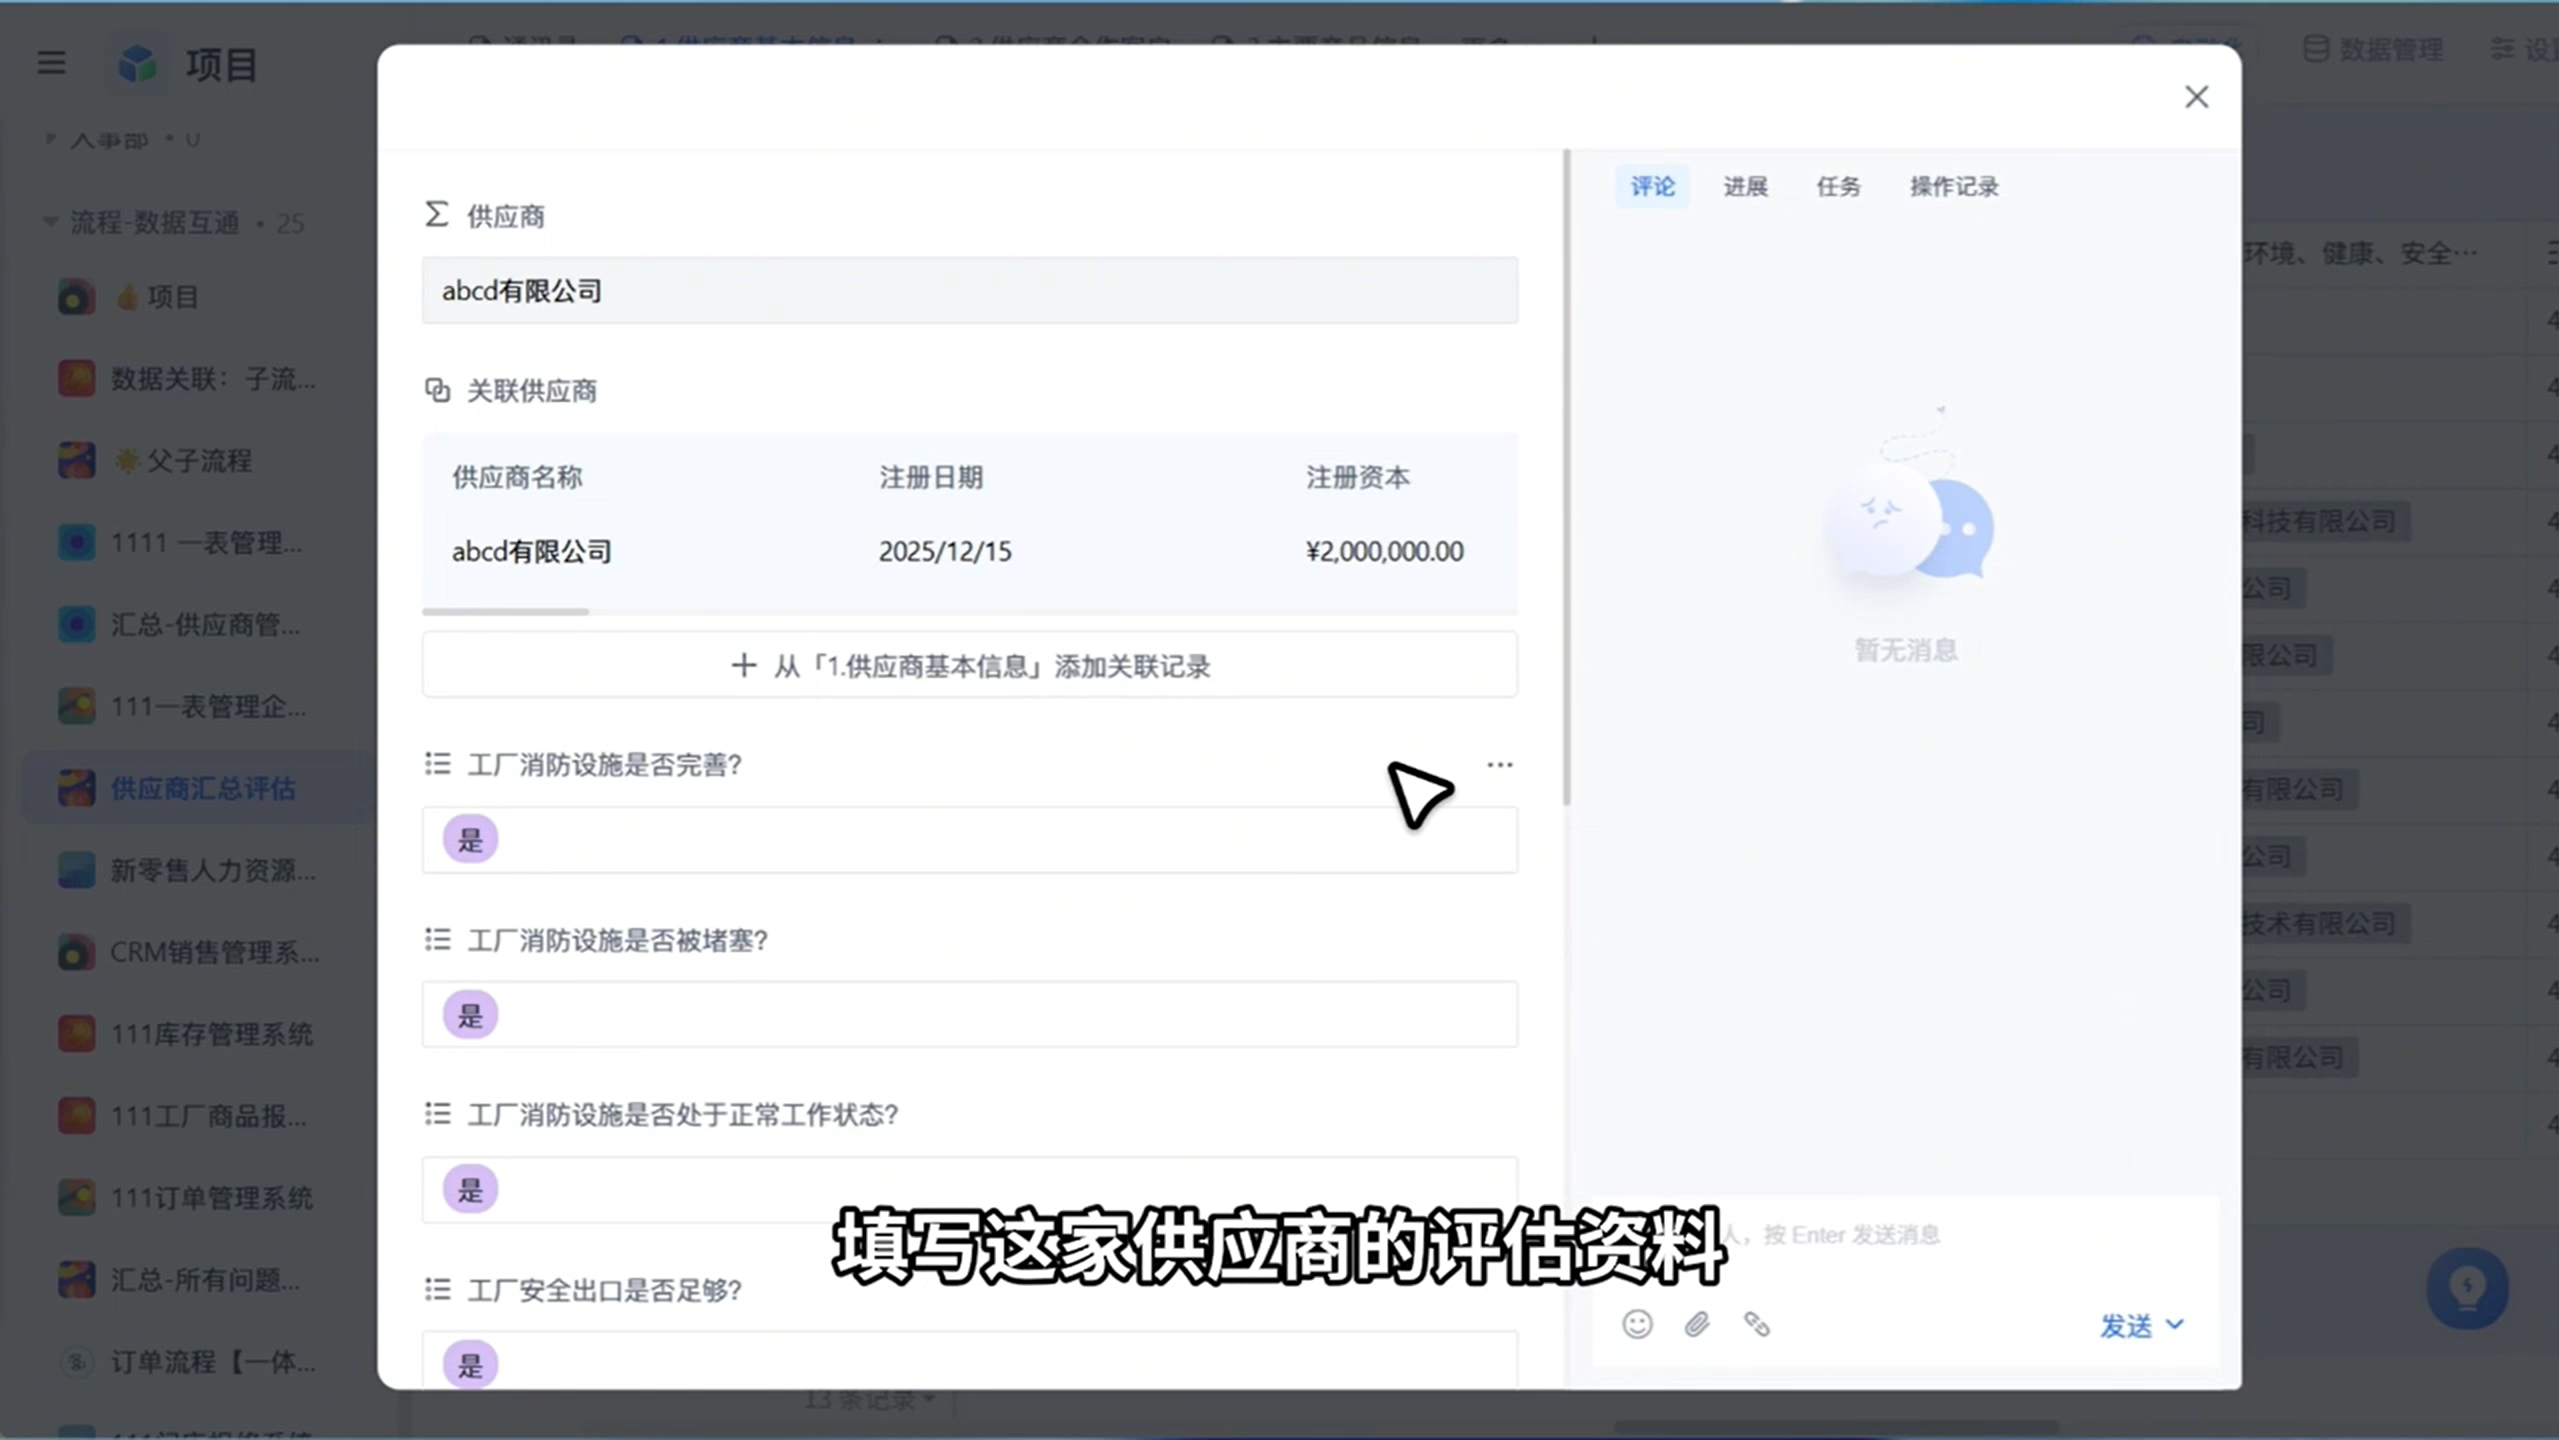Close the supplier record dialog
Screen dimensions: 2559x1440
click(2196, 97)
